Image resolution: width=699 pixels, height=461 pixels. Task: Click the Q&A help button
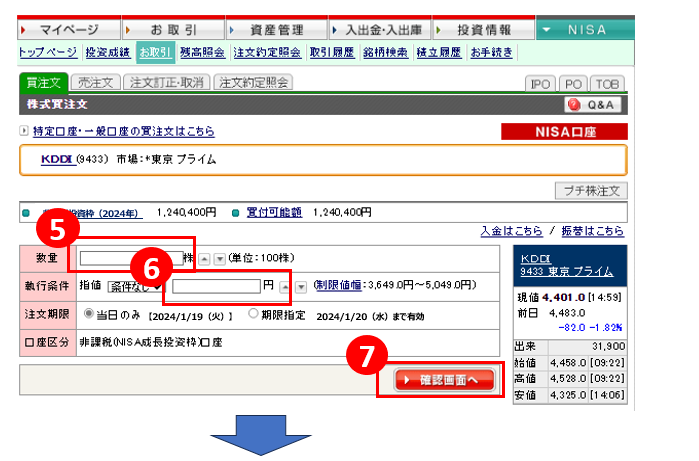click(x=592, y=105)
